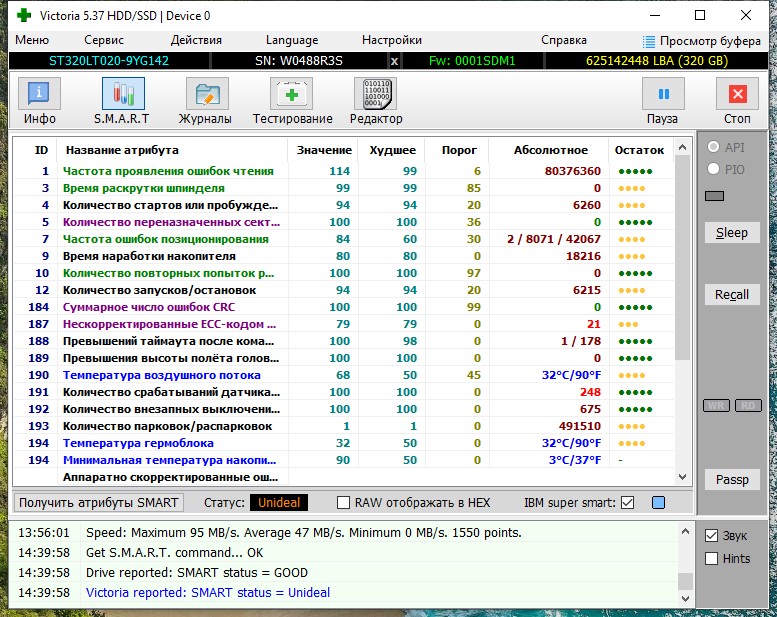The width and height of the screenshot is (777, 617).
Task: Click the Passp button
Action: click(x=732, y=480)
